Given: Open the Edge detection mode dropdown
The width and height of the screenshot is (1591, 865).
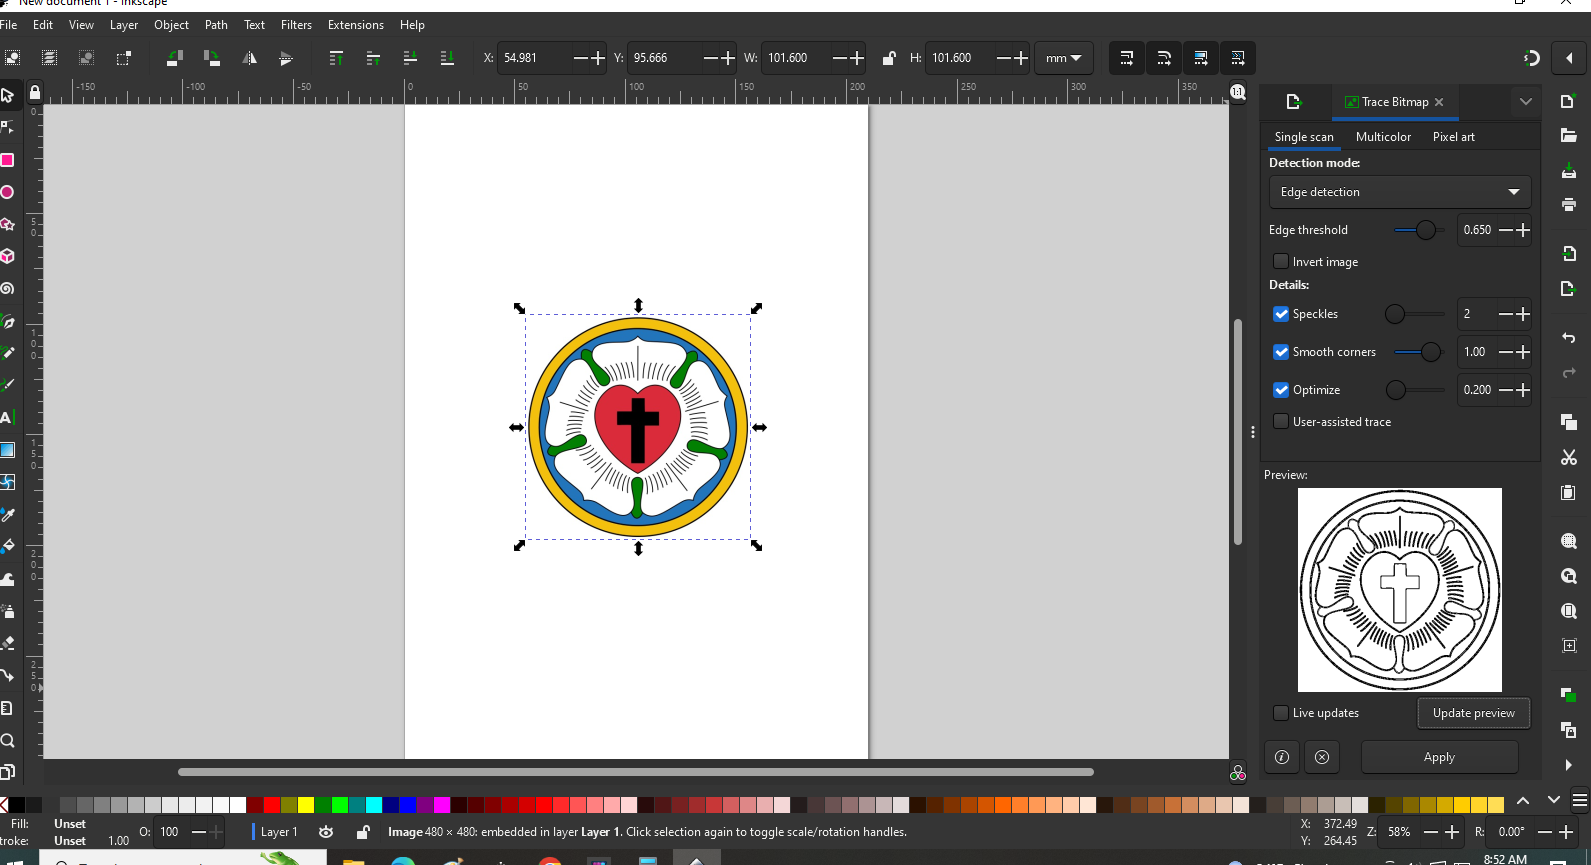Looking at the screenshot, I should (1399, 192).
